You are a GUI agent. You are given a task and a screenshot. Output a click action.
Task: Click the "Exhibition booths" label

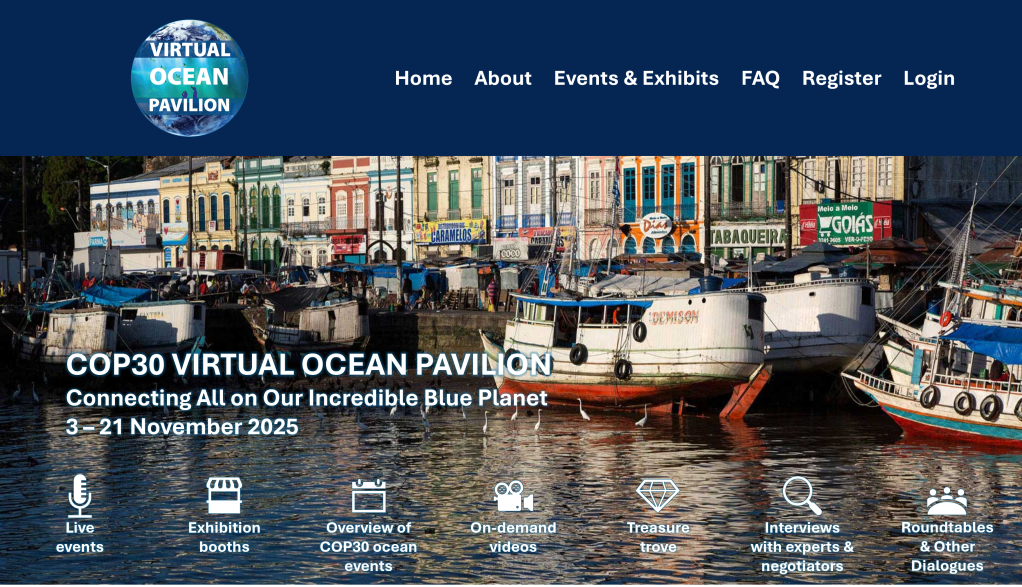pyautogui.click(x=224, y=537)
